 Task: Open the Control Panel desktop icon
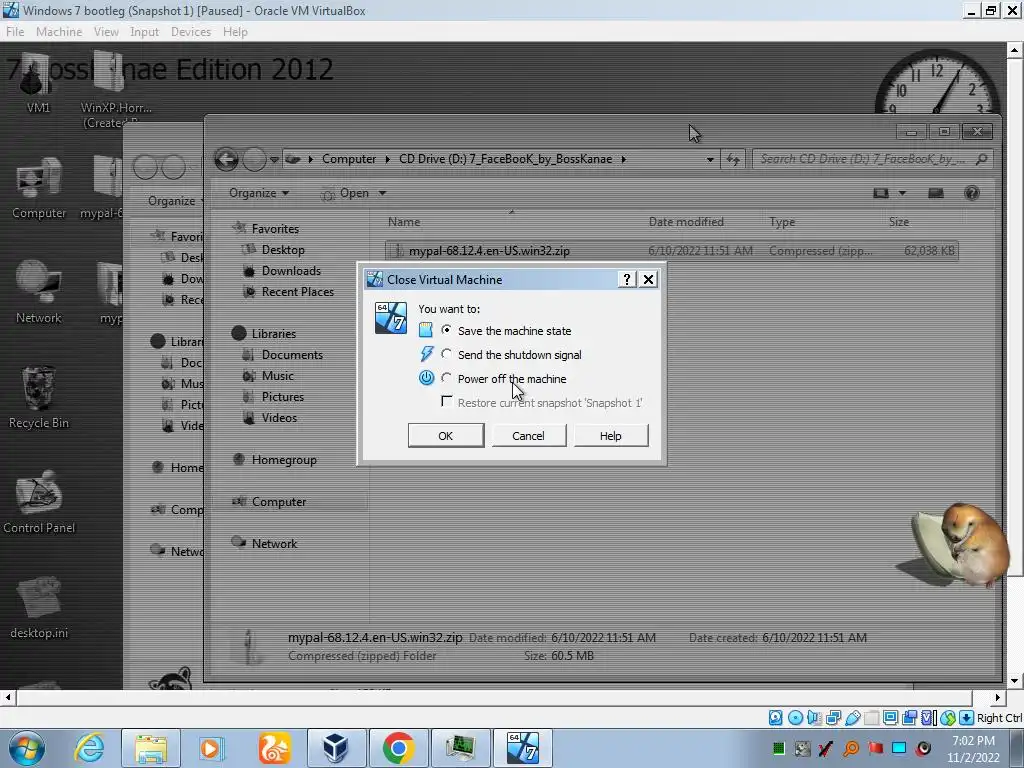(39, 502)
